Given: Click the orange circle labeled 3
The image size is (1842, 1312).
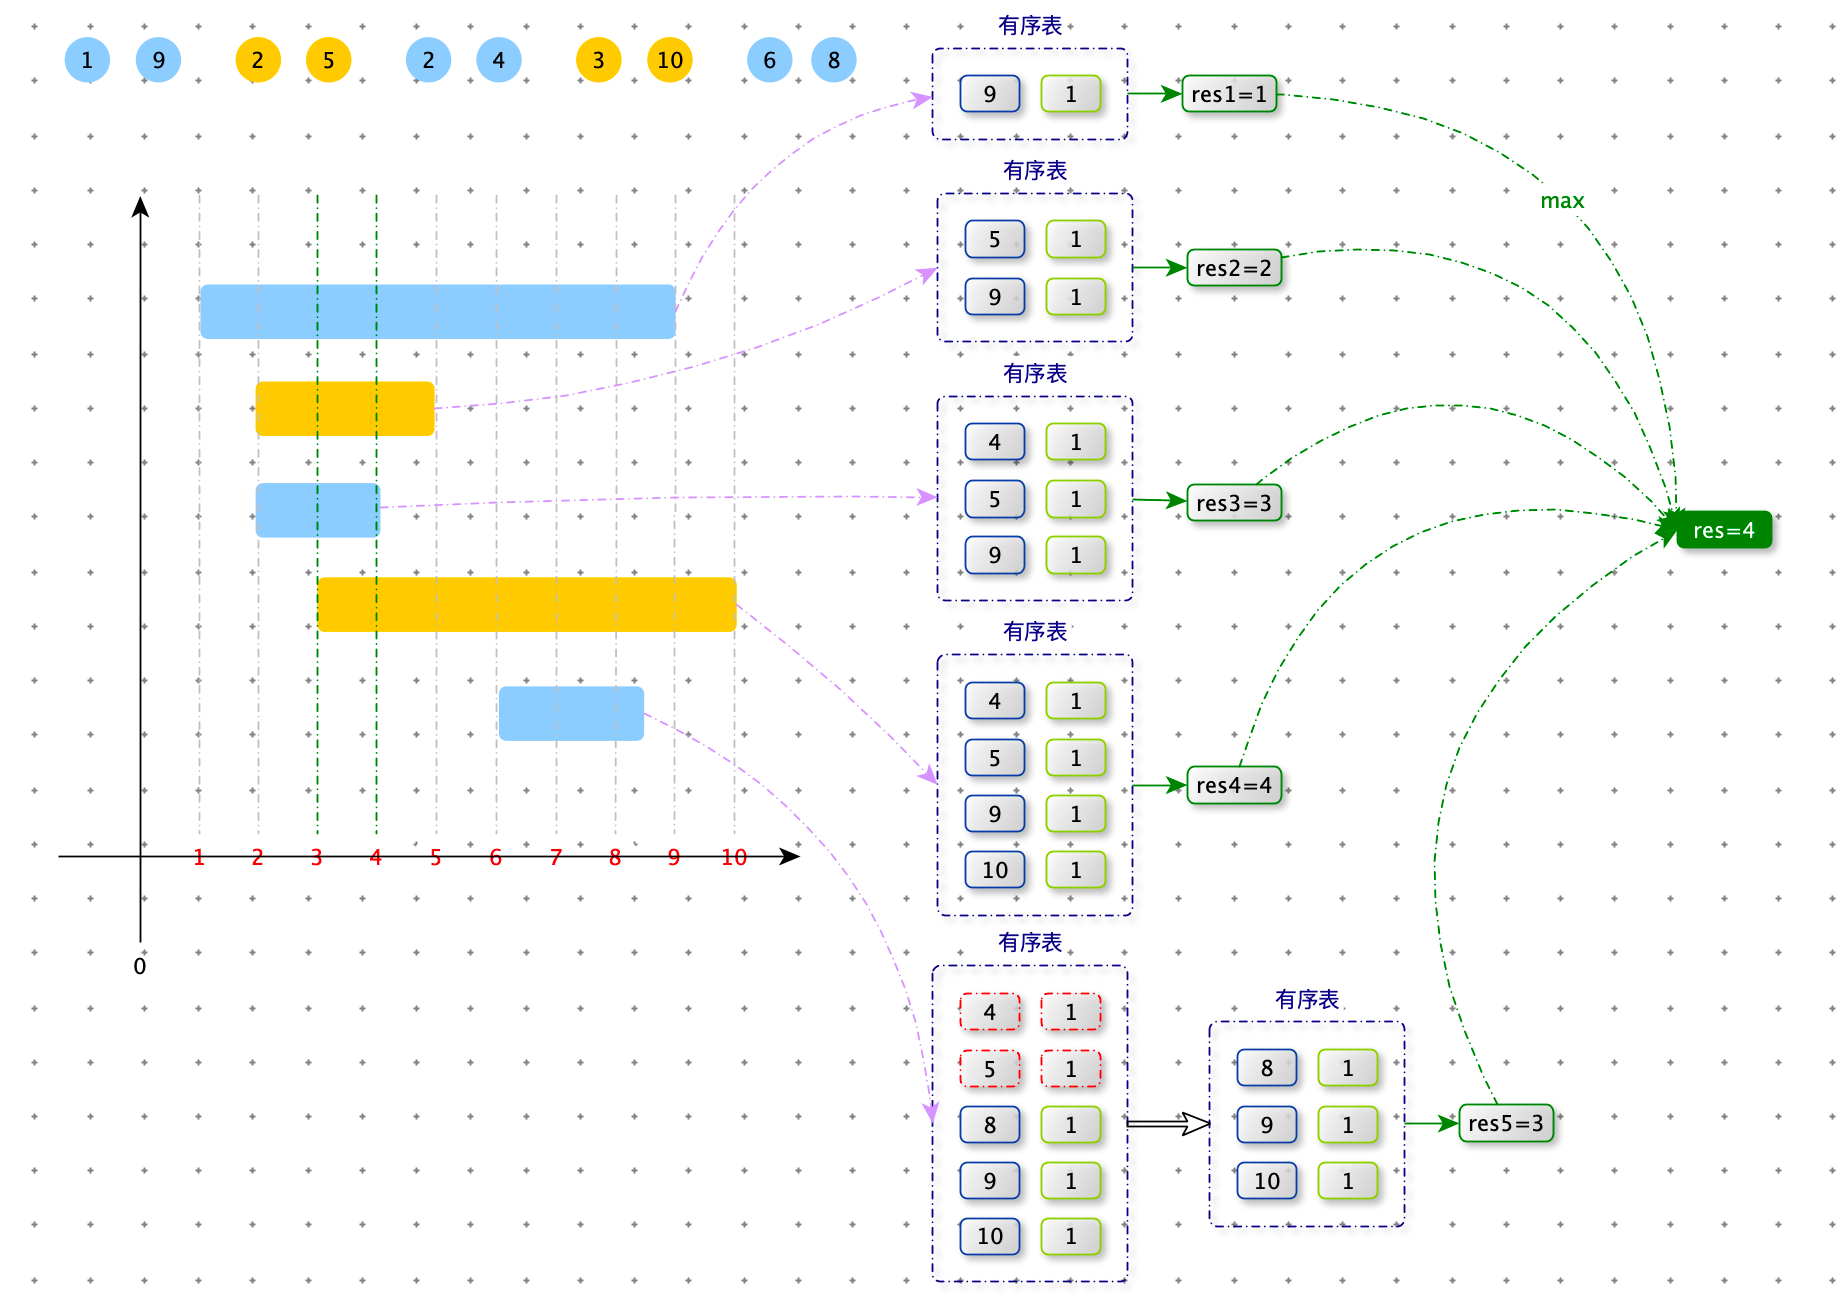Looking at the screenshot, I should pos(598,60).
